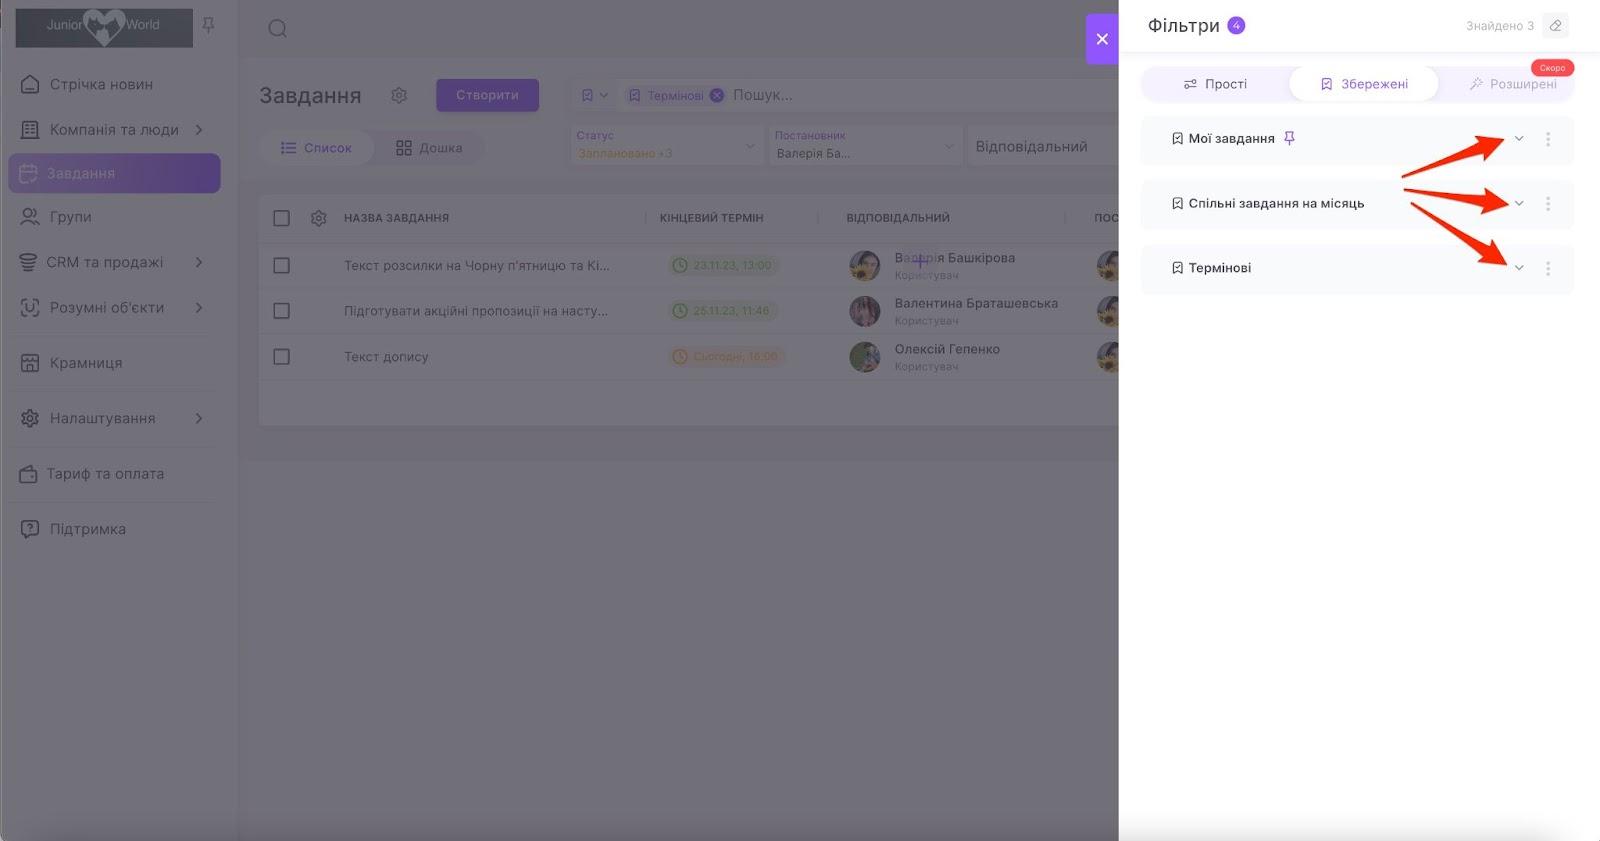Open Олексій Гепенко's avatar
This screenshot has height=841, width=1600.
point(865,357)
